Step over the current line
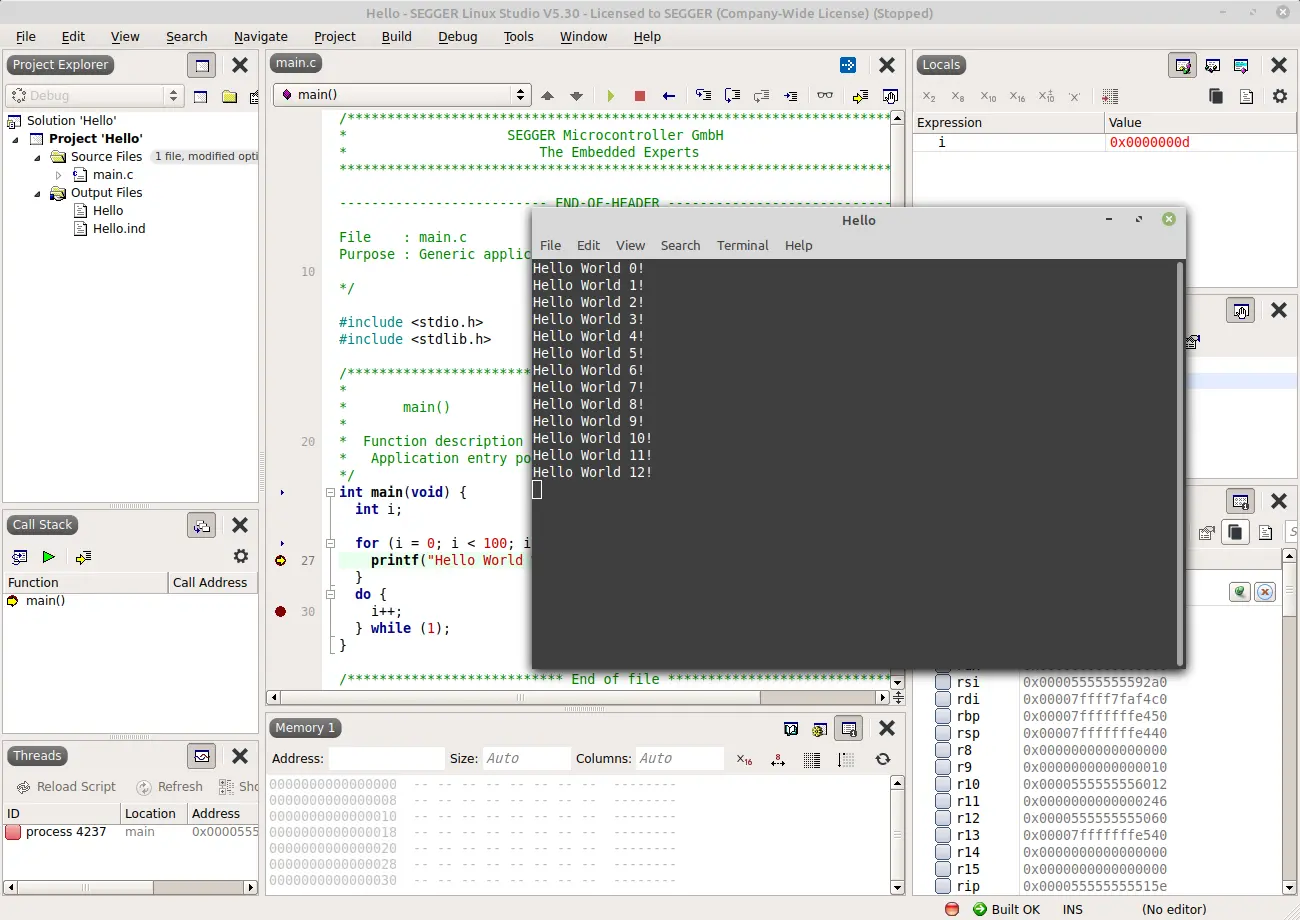1300x920 pixels. point(732,95)
